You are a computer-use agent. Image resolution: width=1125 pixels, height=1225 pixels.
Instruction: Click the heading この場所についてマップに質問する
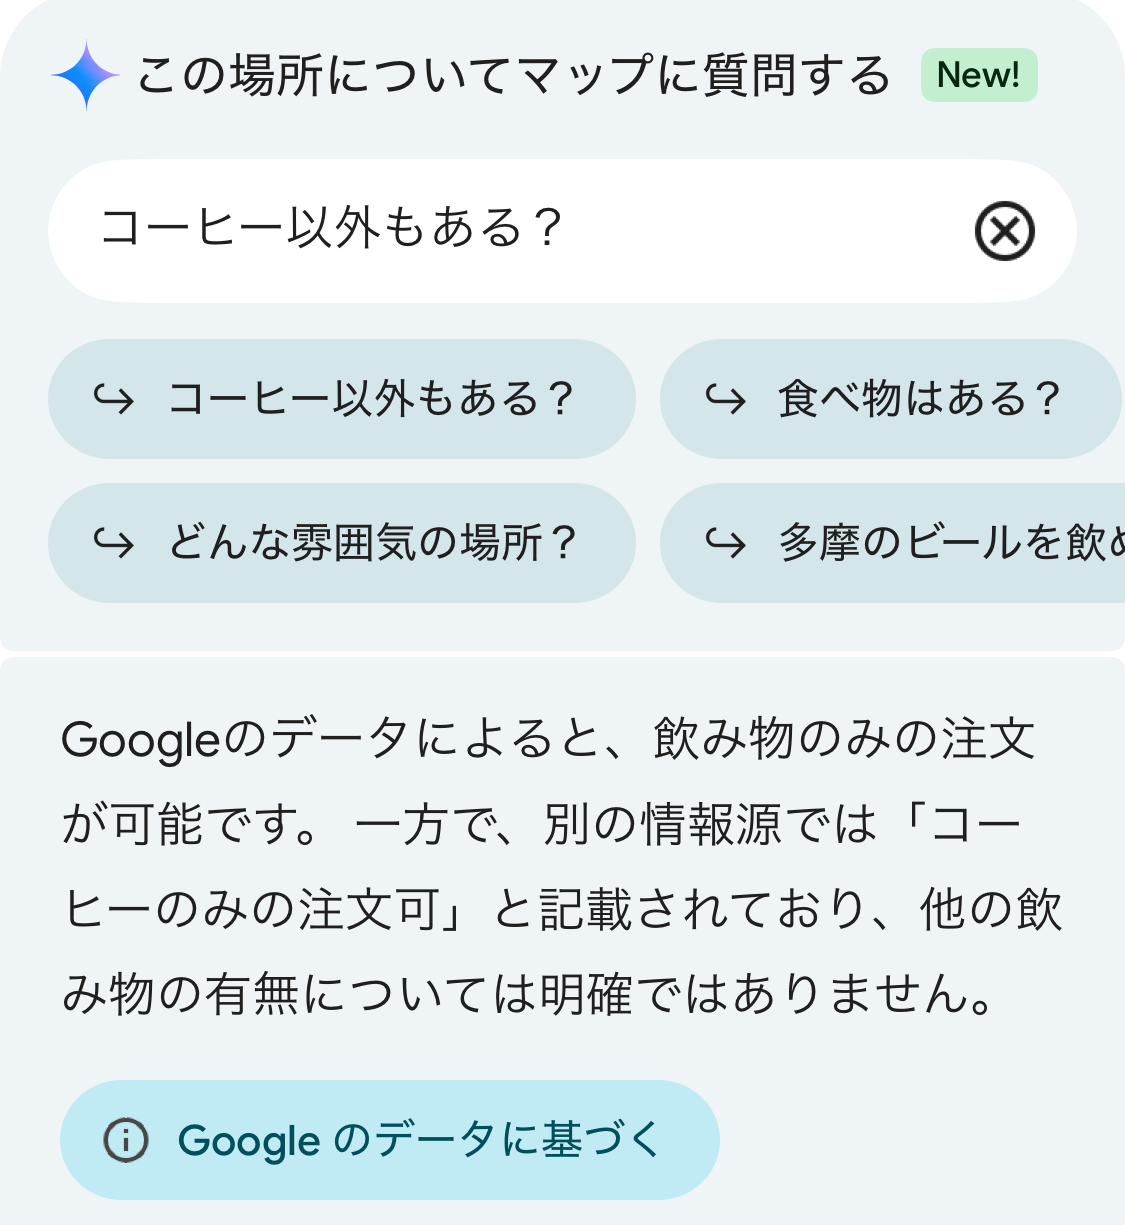coord(512,76)
